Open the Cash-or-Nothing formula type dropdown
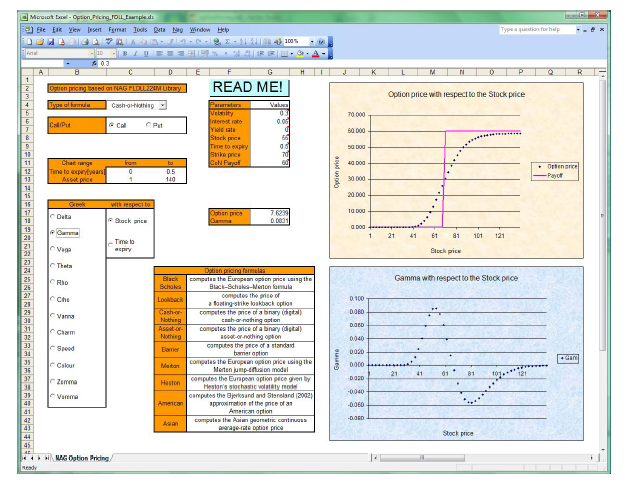The width and height of the screenshot is (624, 488). (163, 104)
